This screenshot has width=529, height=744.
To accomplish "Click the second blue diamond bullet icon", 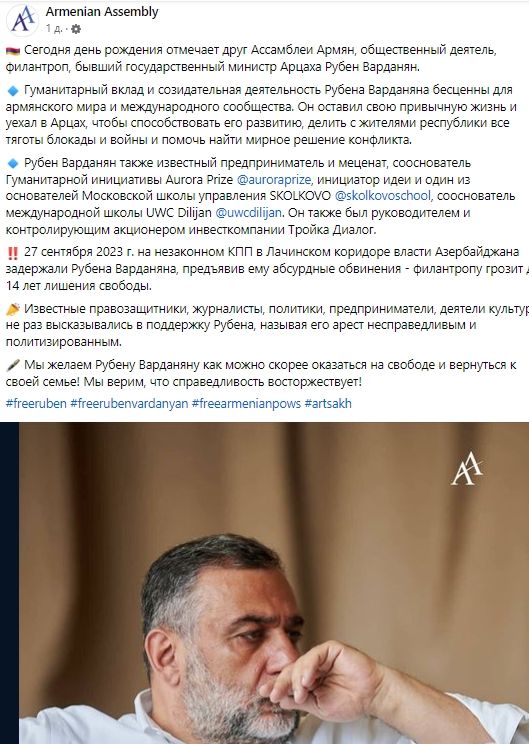I will 13,163.
